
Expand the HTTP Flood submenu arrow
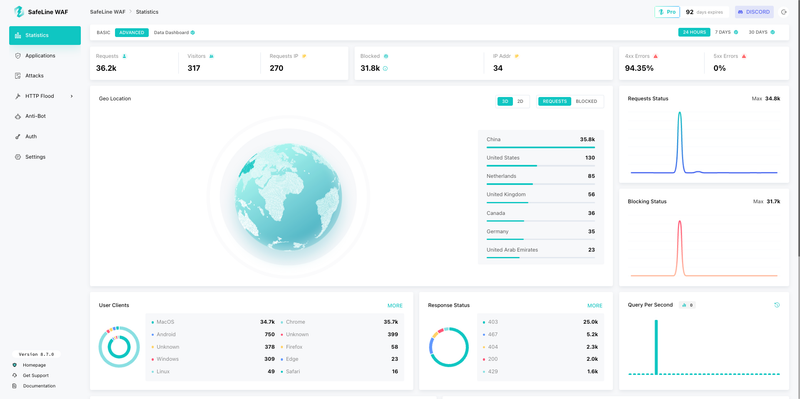71,96
